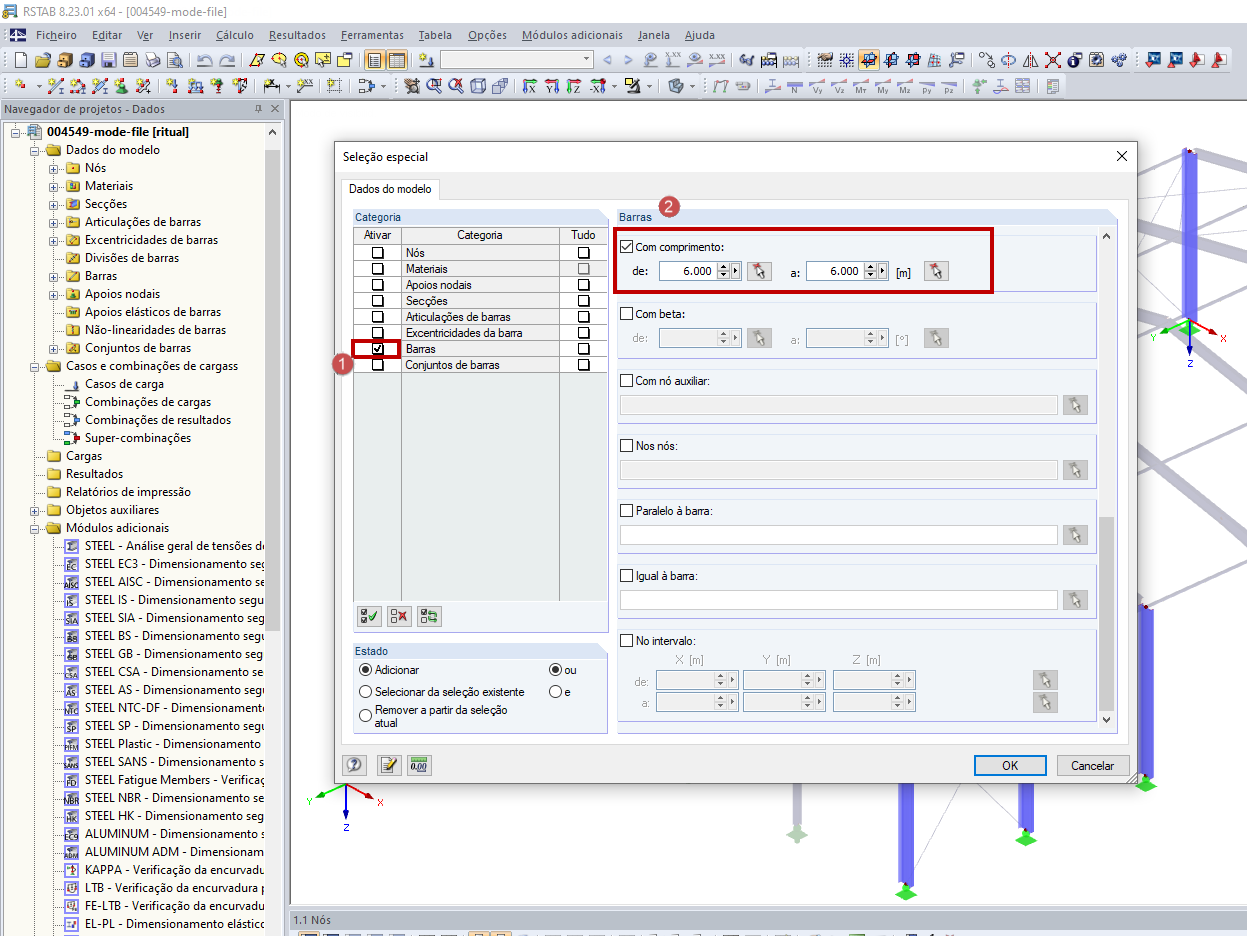Click the OK button
The height and width of the screenshot is (936, 1247).
click(x=1010, y=765)
